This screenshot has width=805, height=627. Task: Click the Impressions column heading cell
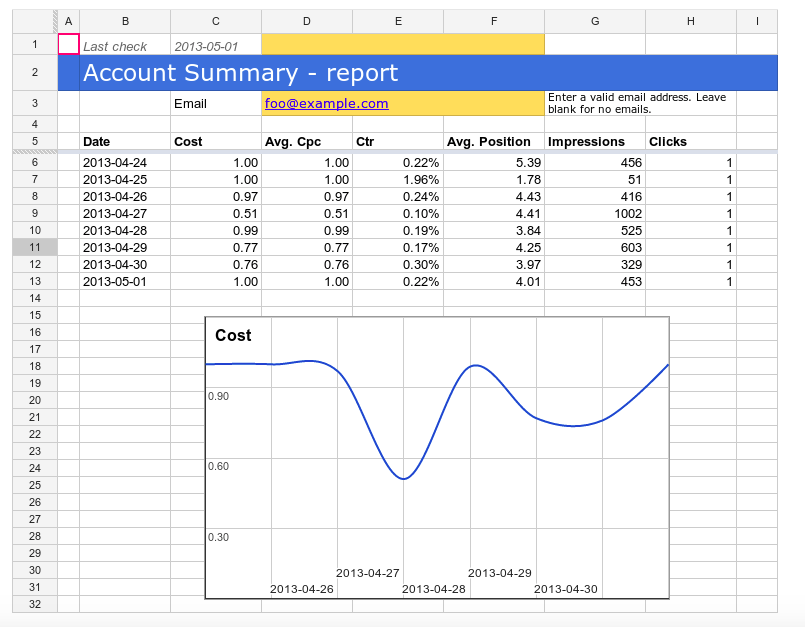(595, 141)
